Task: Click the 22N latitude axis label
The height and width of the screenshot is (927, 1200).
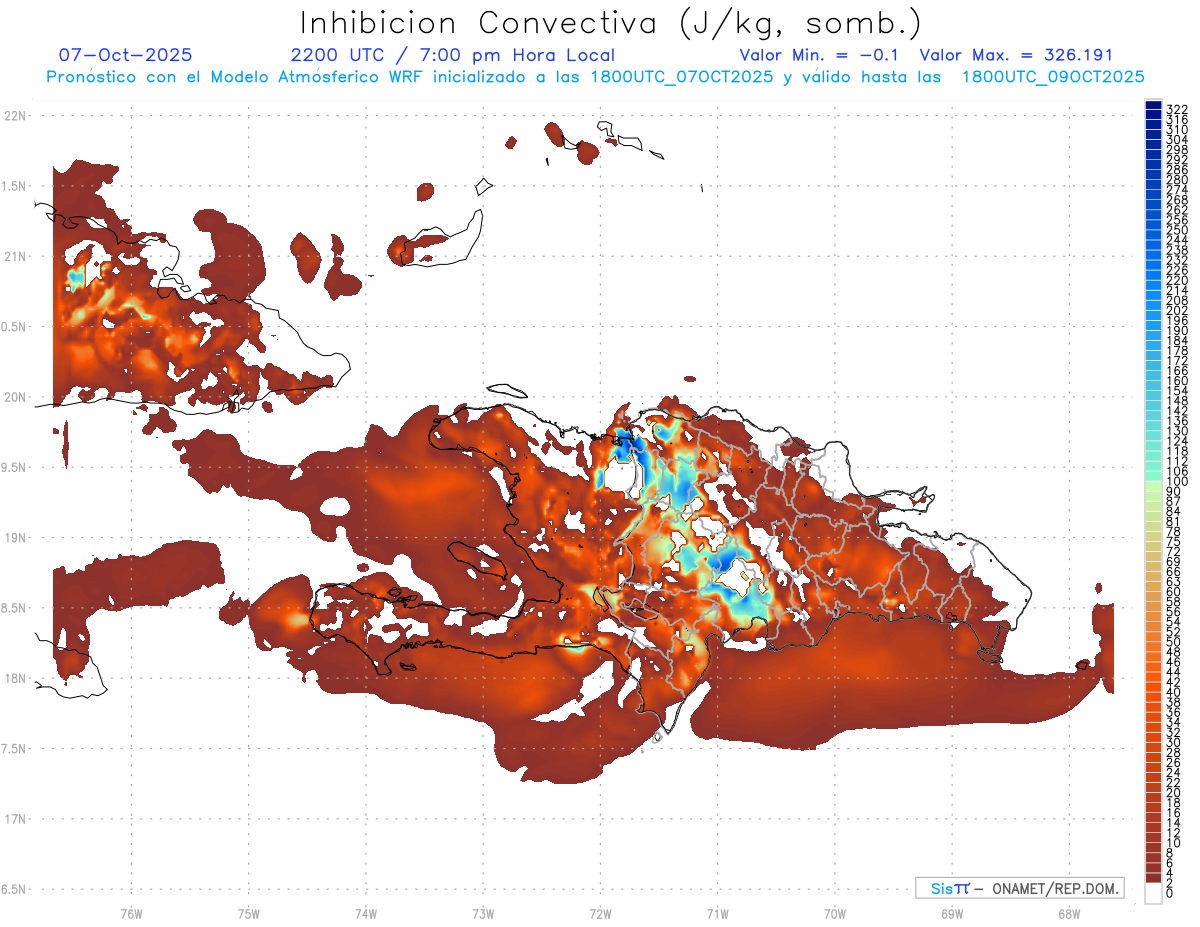Action: click(x=16, y=116)
